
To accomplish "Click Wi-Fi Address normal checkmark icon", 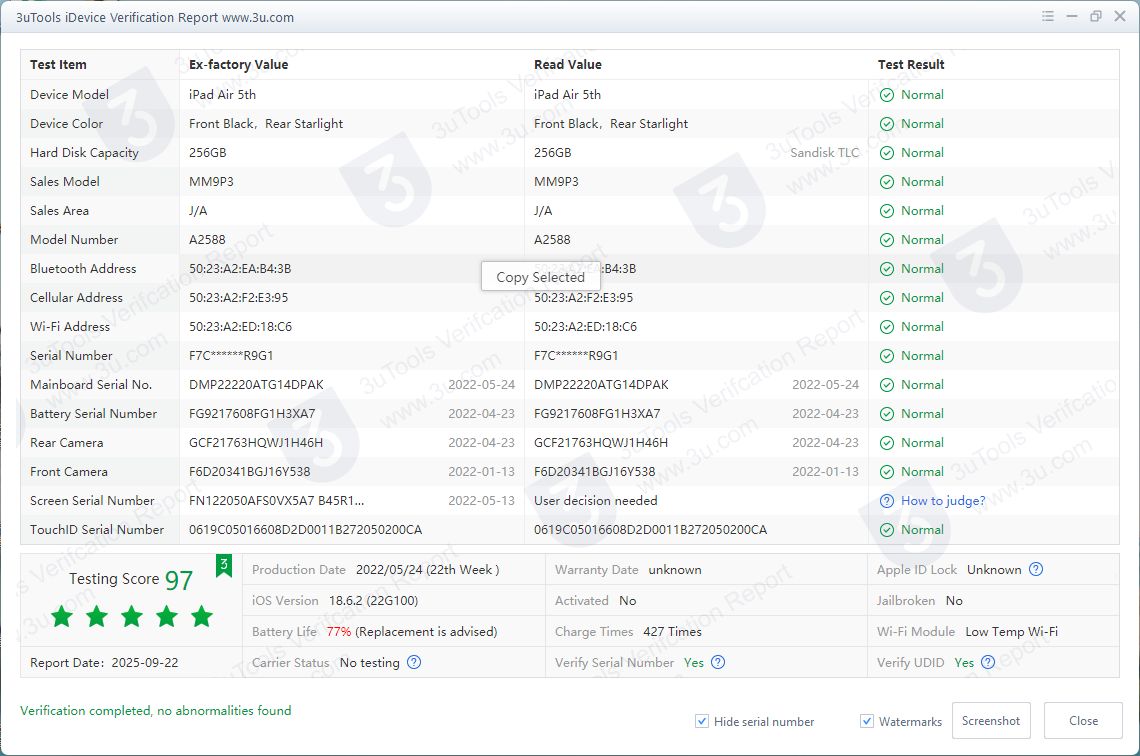I will point(886,326).
